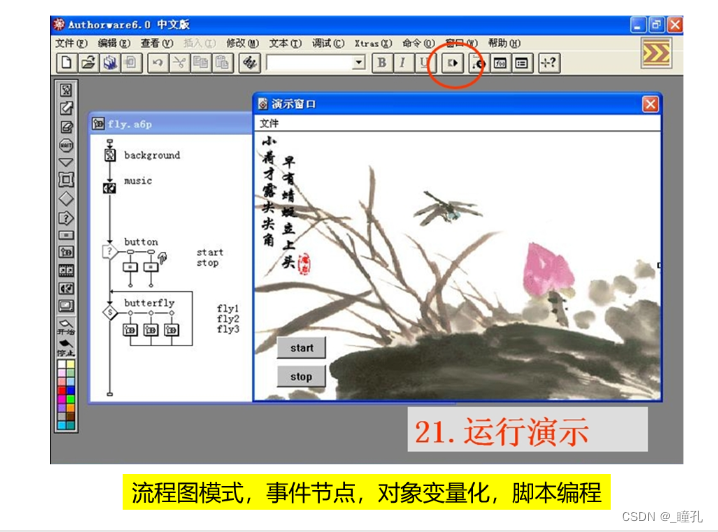Select the button interaction icon on flowline

pyautogui.click(x=109, y=251)
